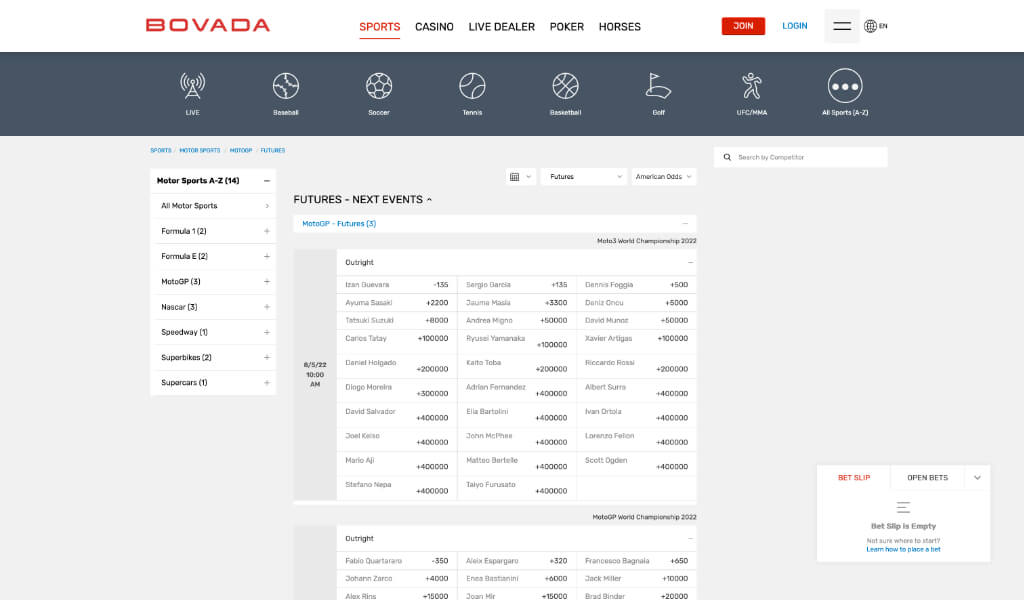The height and width of the screenshot is (600, 1024).
Task: Expand Supercars (1) category
Action: click(x=266, y=383)
